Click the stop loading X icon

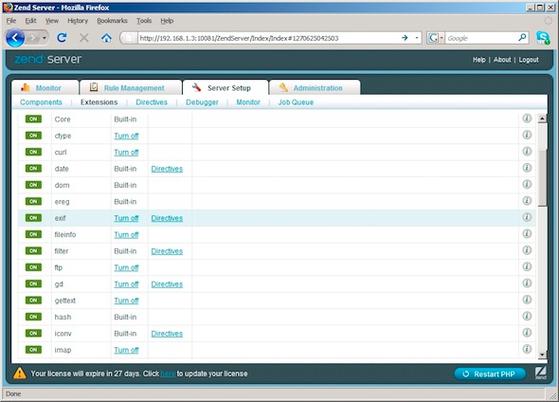click(84, 37)
